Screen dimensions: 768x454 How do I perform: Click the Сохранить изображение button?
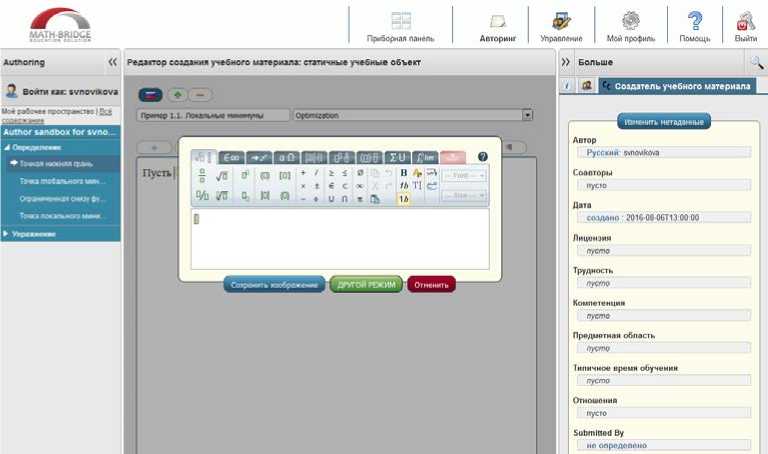coord(274,285)
